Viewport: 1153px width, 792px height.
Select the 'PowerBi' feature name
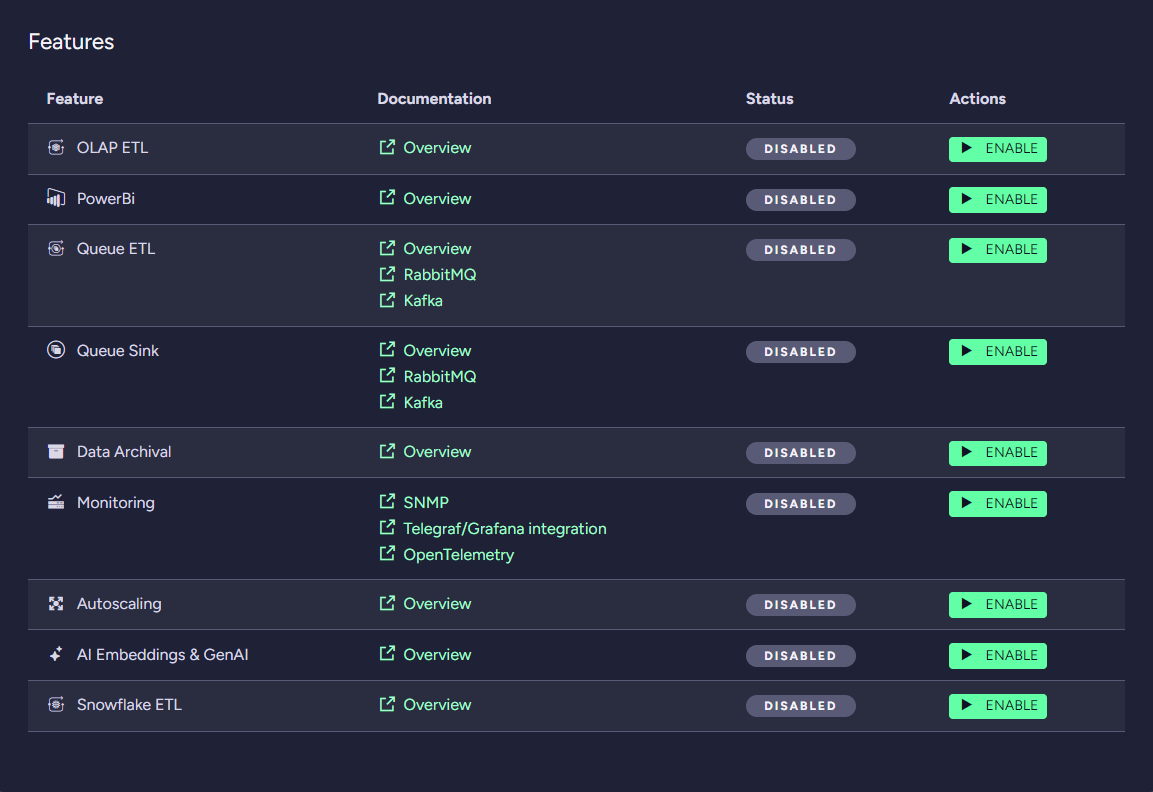pyautogui.click(x=106, y=199)
